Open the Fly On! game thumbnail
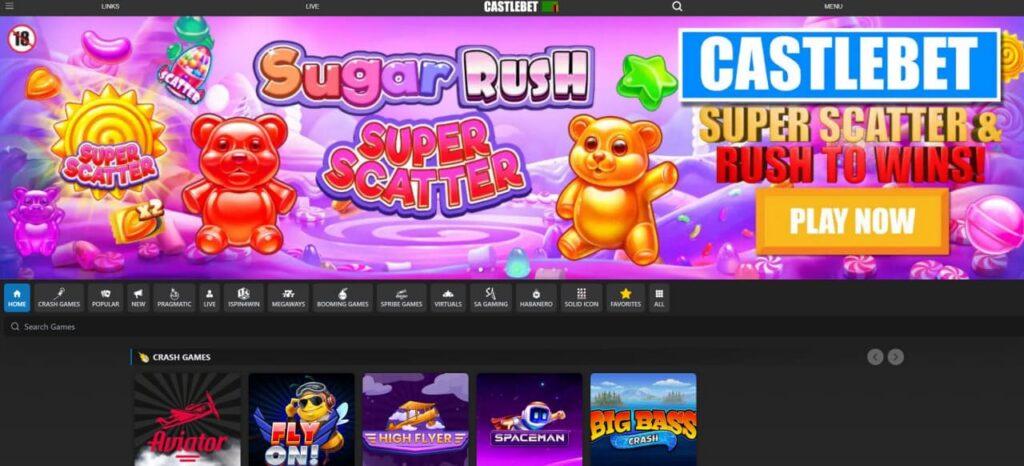Screen dimensions: 1024x466 pos(301,419)
